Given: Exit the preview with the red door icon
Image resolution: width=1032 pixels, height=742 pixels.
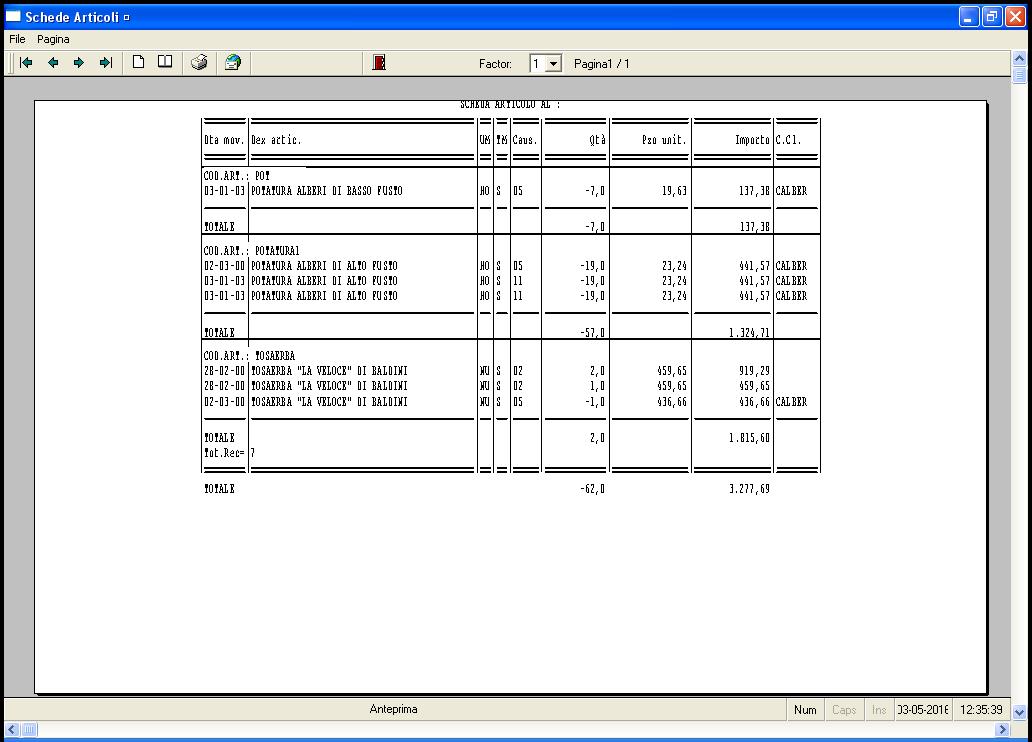Looking at the screenshot, I should coord(379,63).
